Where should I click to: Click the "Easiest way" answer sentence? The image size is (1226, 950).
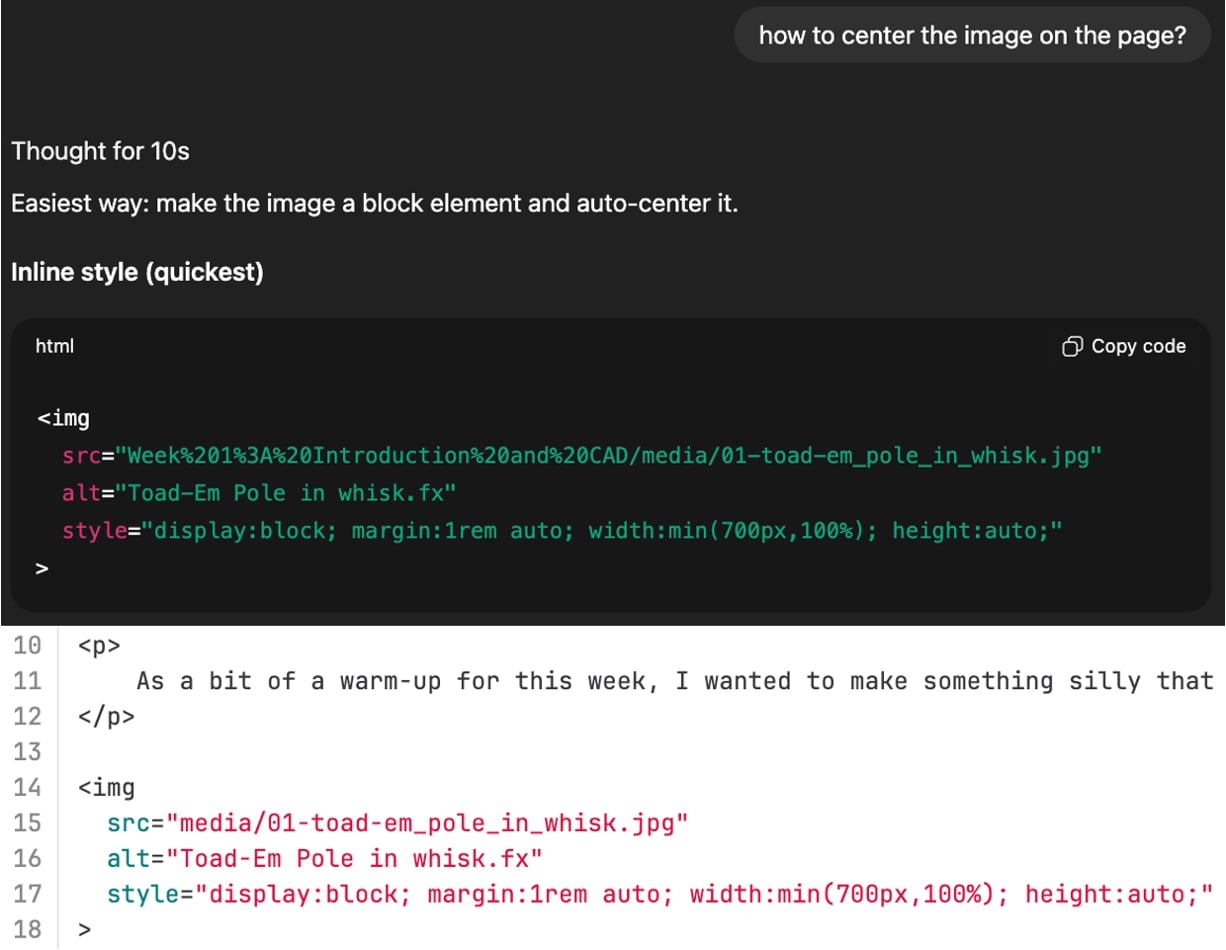374,204
